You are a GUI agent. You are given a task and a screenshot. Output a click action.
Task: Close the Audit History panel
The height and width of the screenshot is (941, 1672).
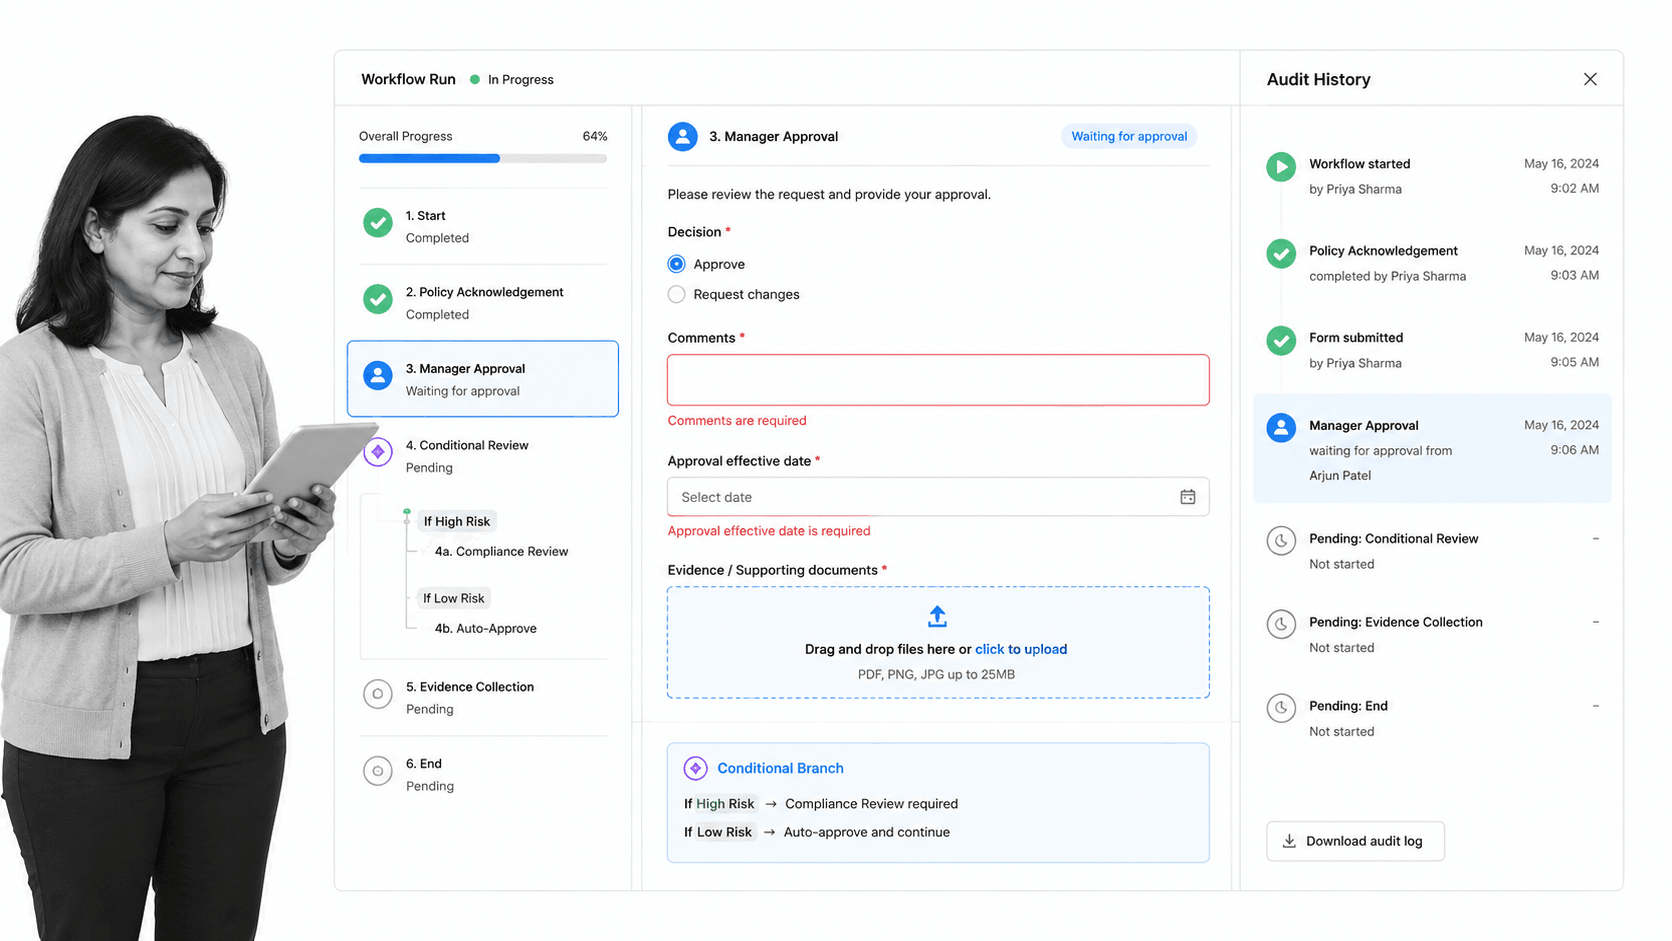coord(1590,79)
